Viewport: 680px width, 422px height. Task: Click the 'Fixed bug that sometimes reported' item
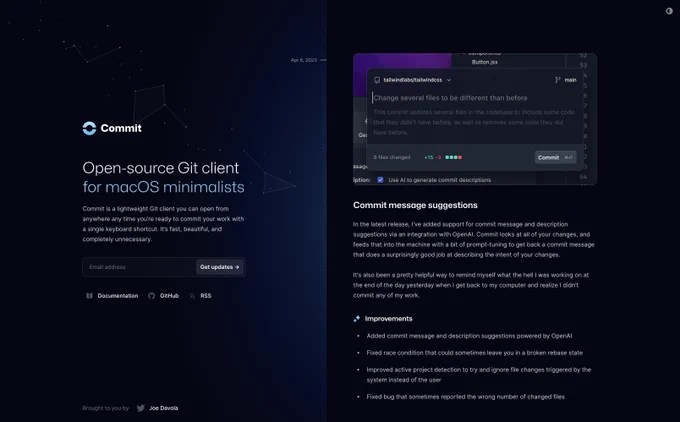[x=465, y=396]
